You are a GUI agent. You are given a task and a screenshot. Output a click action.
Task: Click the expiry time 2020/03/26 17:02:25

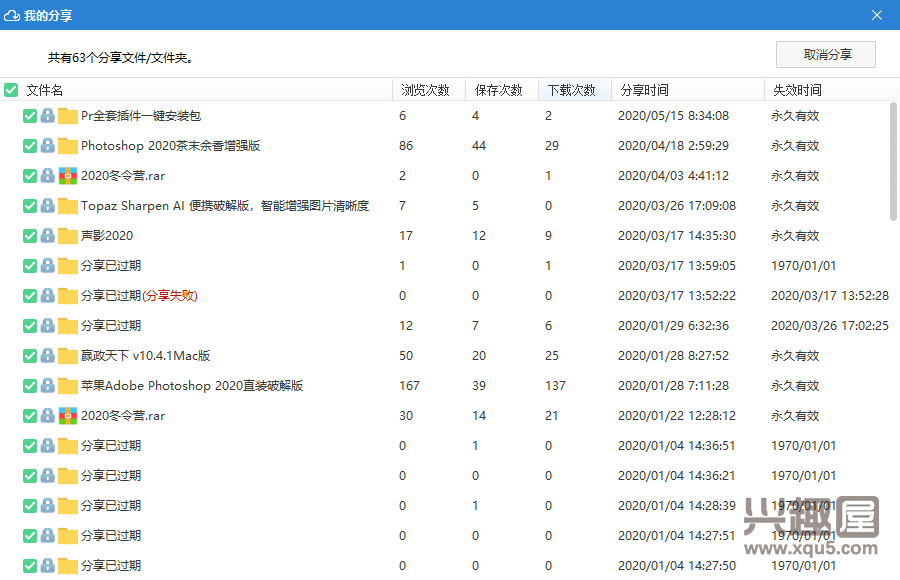point(829,326)
